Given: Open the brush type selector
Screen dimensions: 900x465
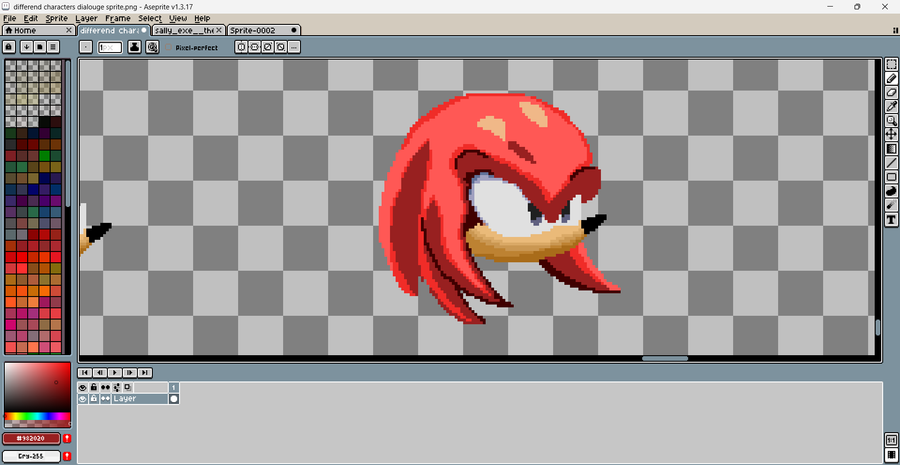Looking at the screenshot, I should tap(86, 47).
